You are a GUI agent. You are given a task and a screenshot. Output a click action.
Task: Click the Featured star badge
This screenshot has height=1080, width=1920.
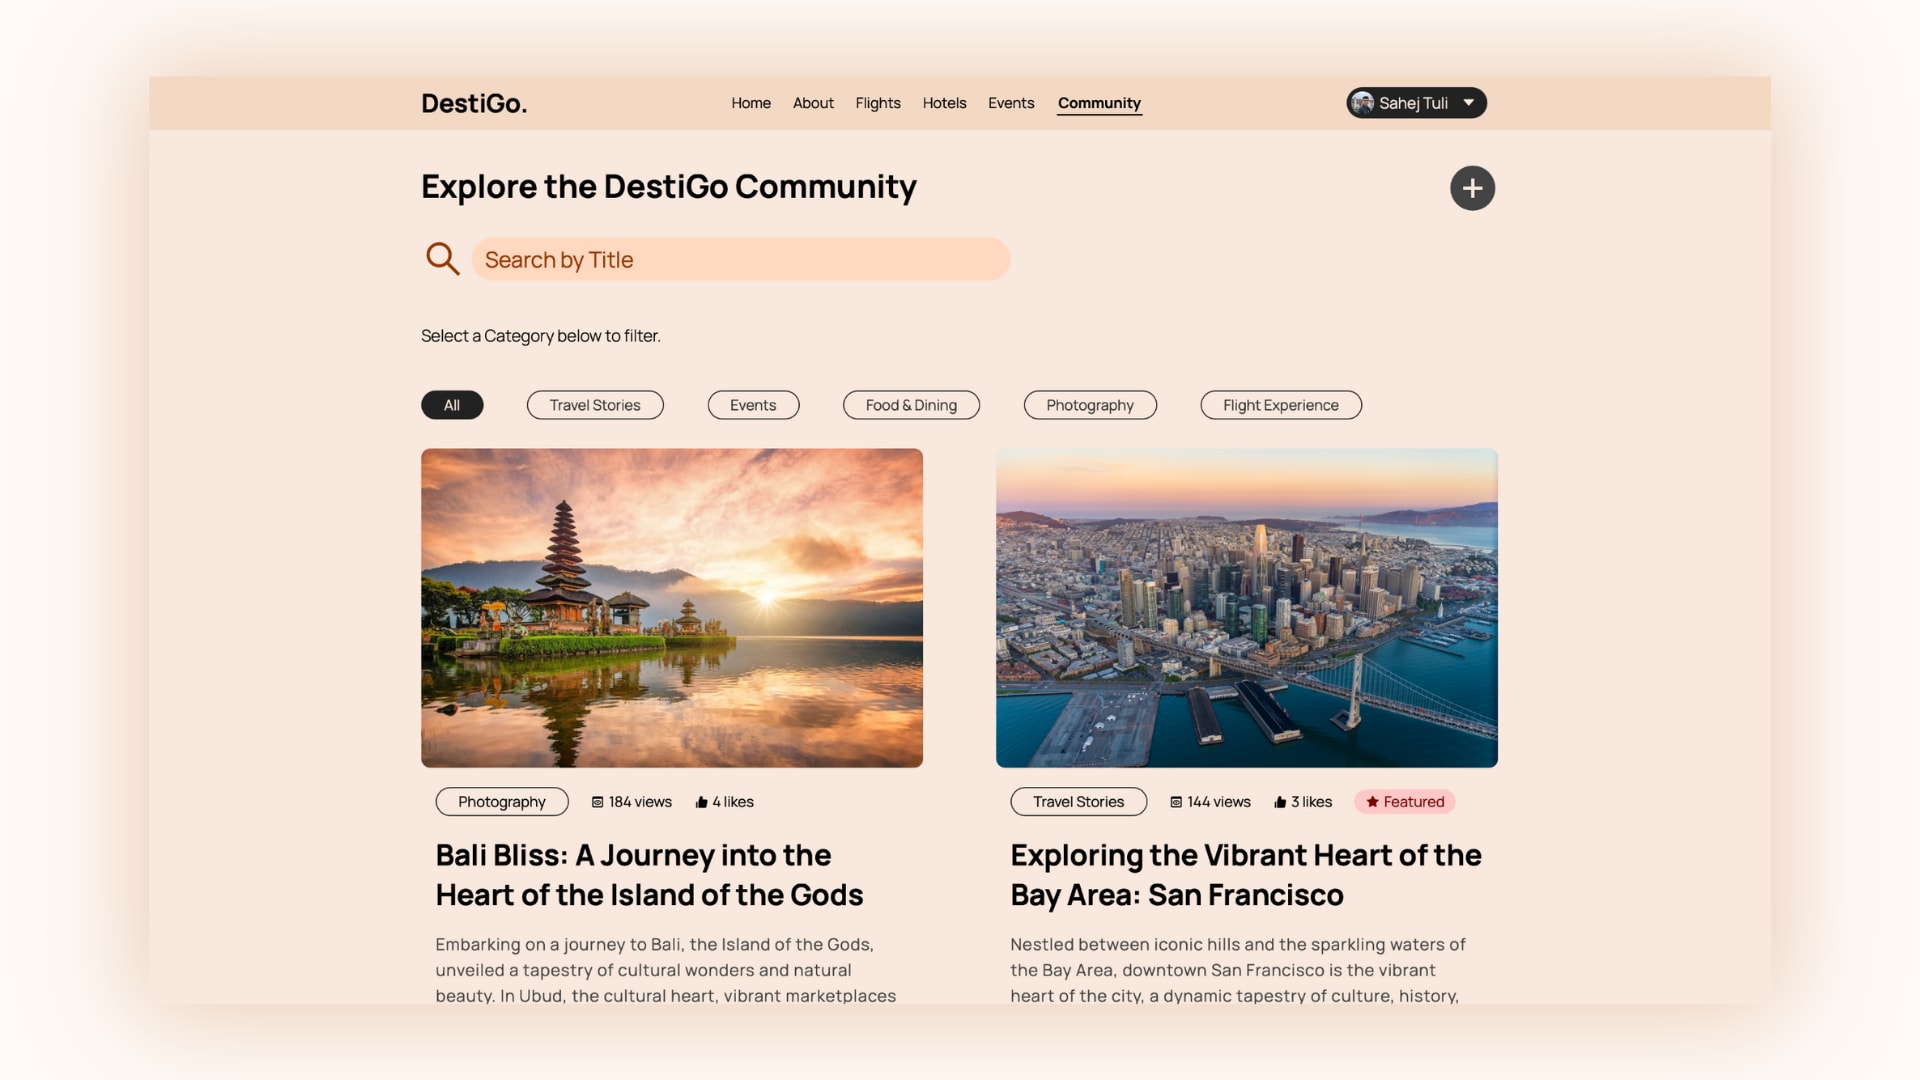(1405, 802)
